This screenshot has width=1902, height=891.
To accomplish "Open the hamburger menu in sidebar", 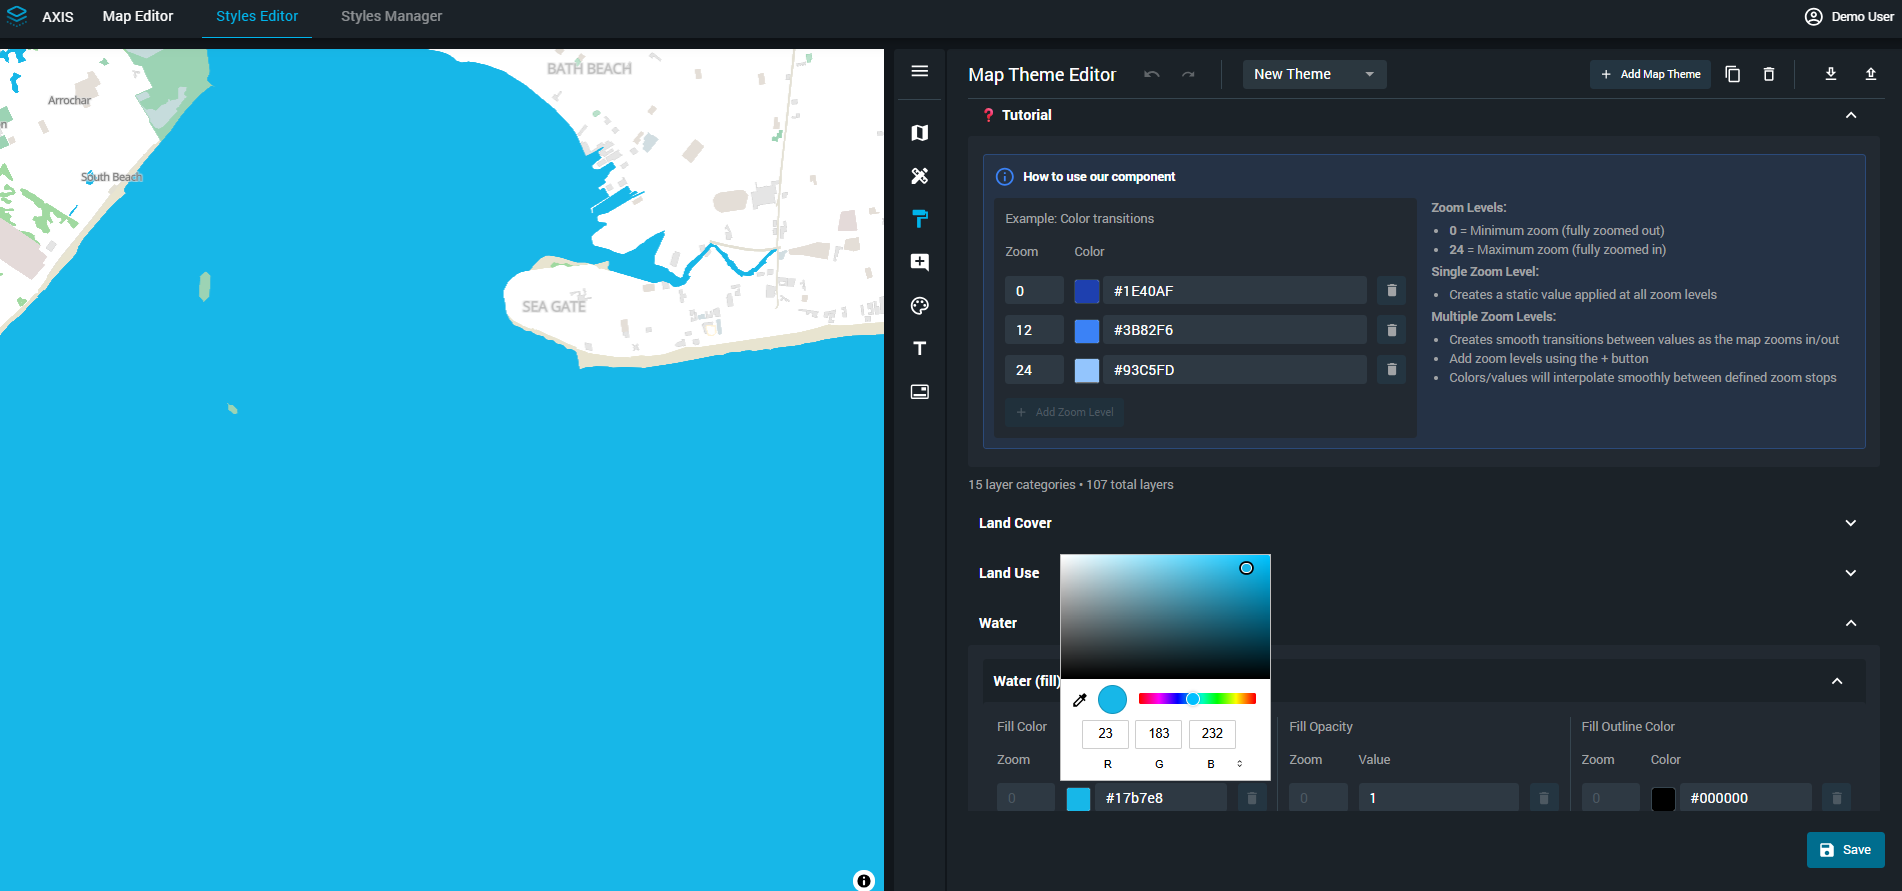I will pos(920,71).
